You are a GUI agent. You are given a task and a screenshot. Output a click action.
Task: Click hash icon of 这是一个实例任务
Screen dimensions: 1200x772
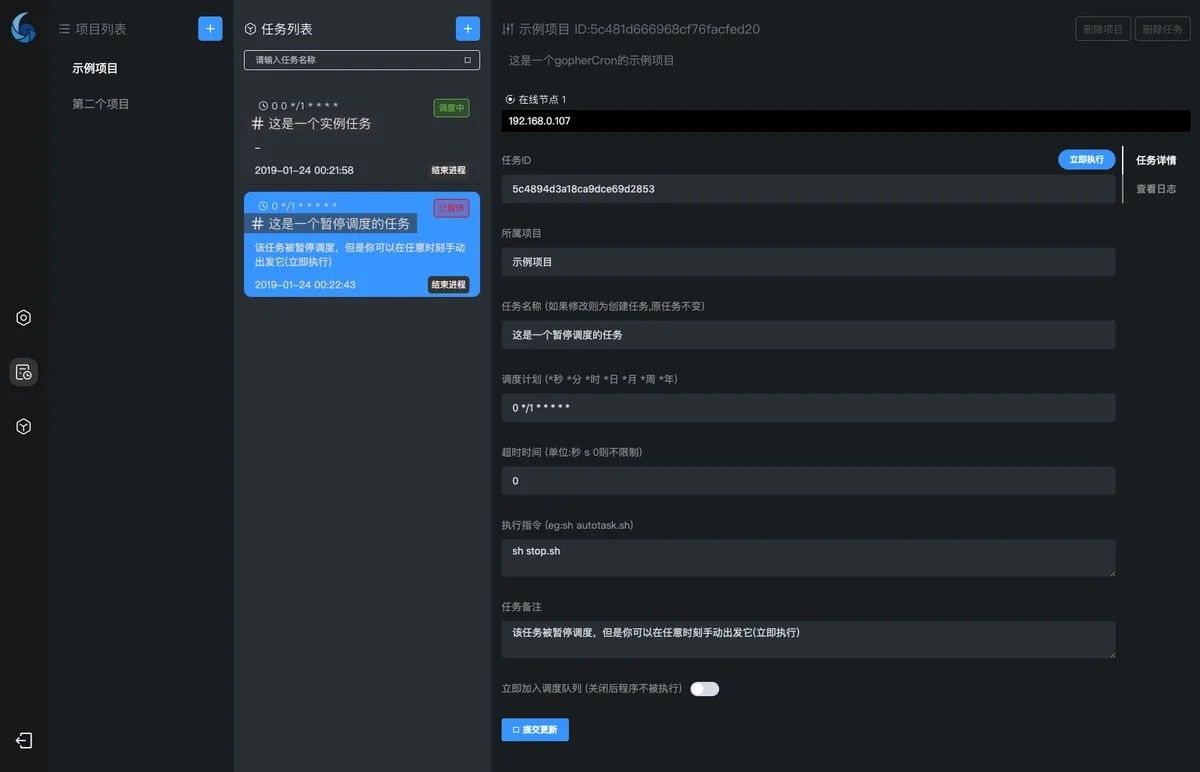(258, 123)
